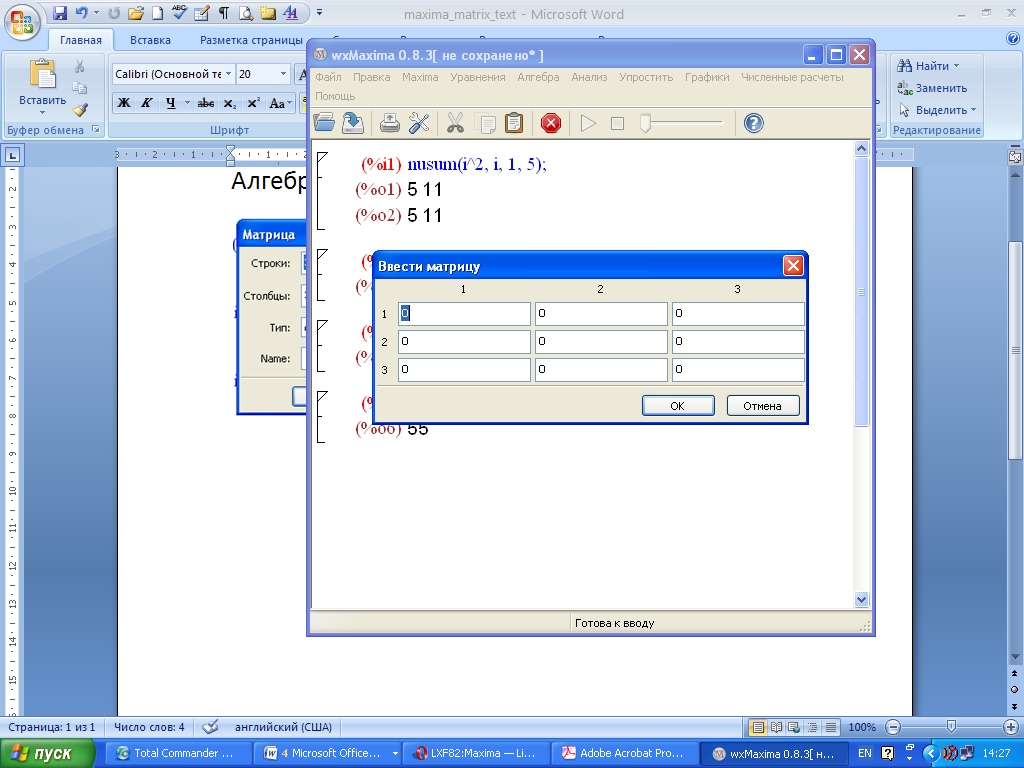
Task: Click the wxMaxima cut scissors icon
Action: coord(455,122)
